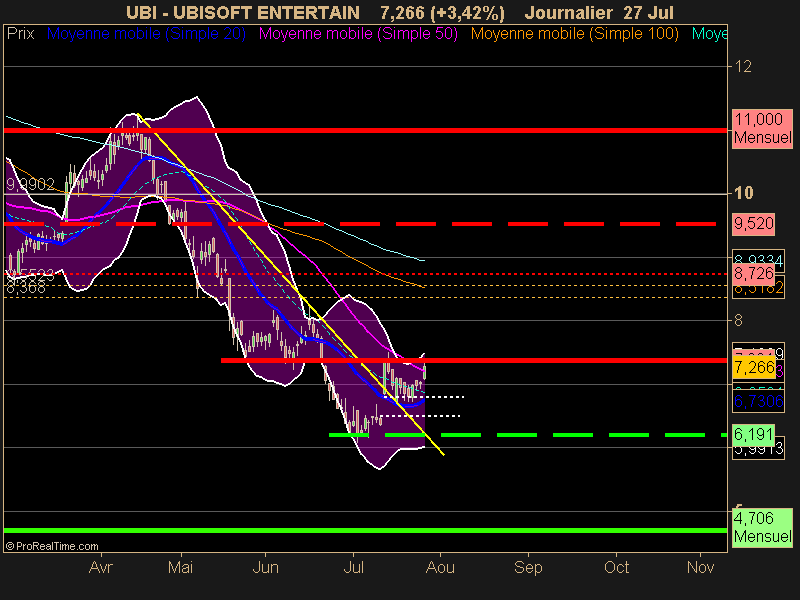This screenshot has width=800, height=600.
Task: Select the "8,726" red price tag
Action: [754, 274]
